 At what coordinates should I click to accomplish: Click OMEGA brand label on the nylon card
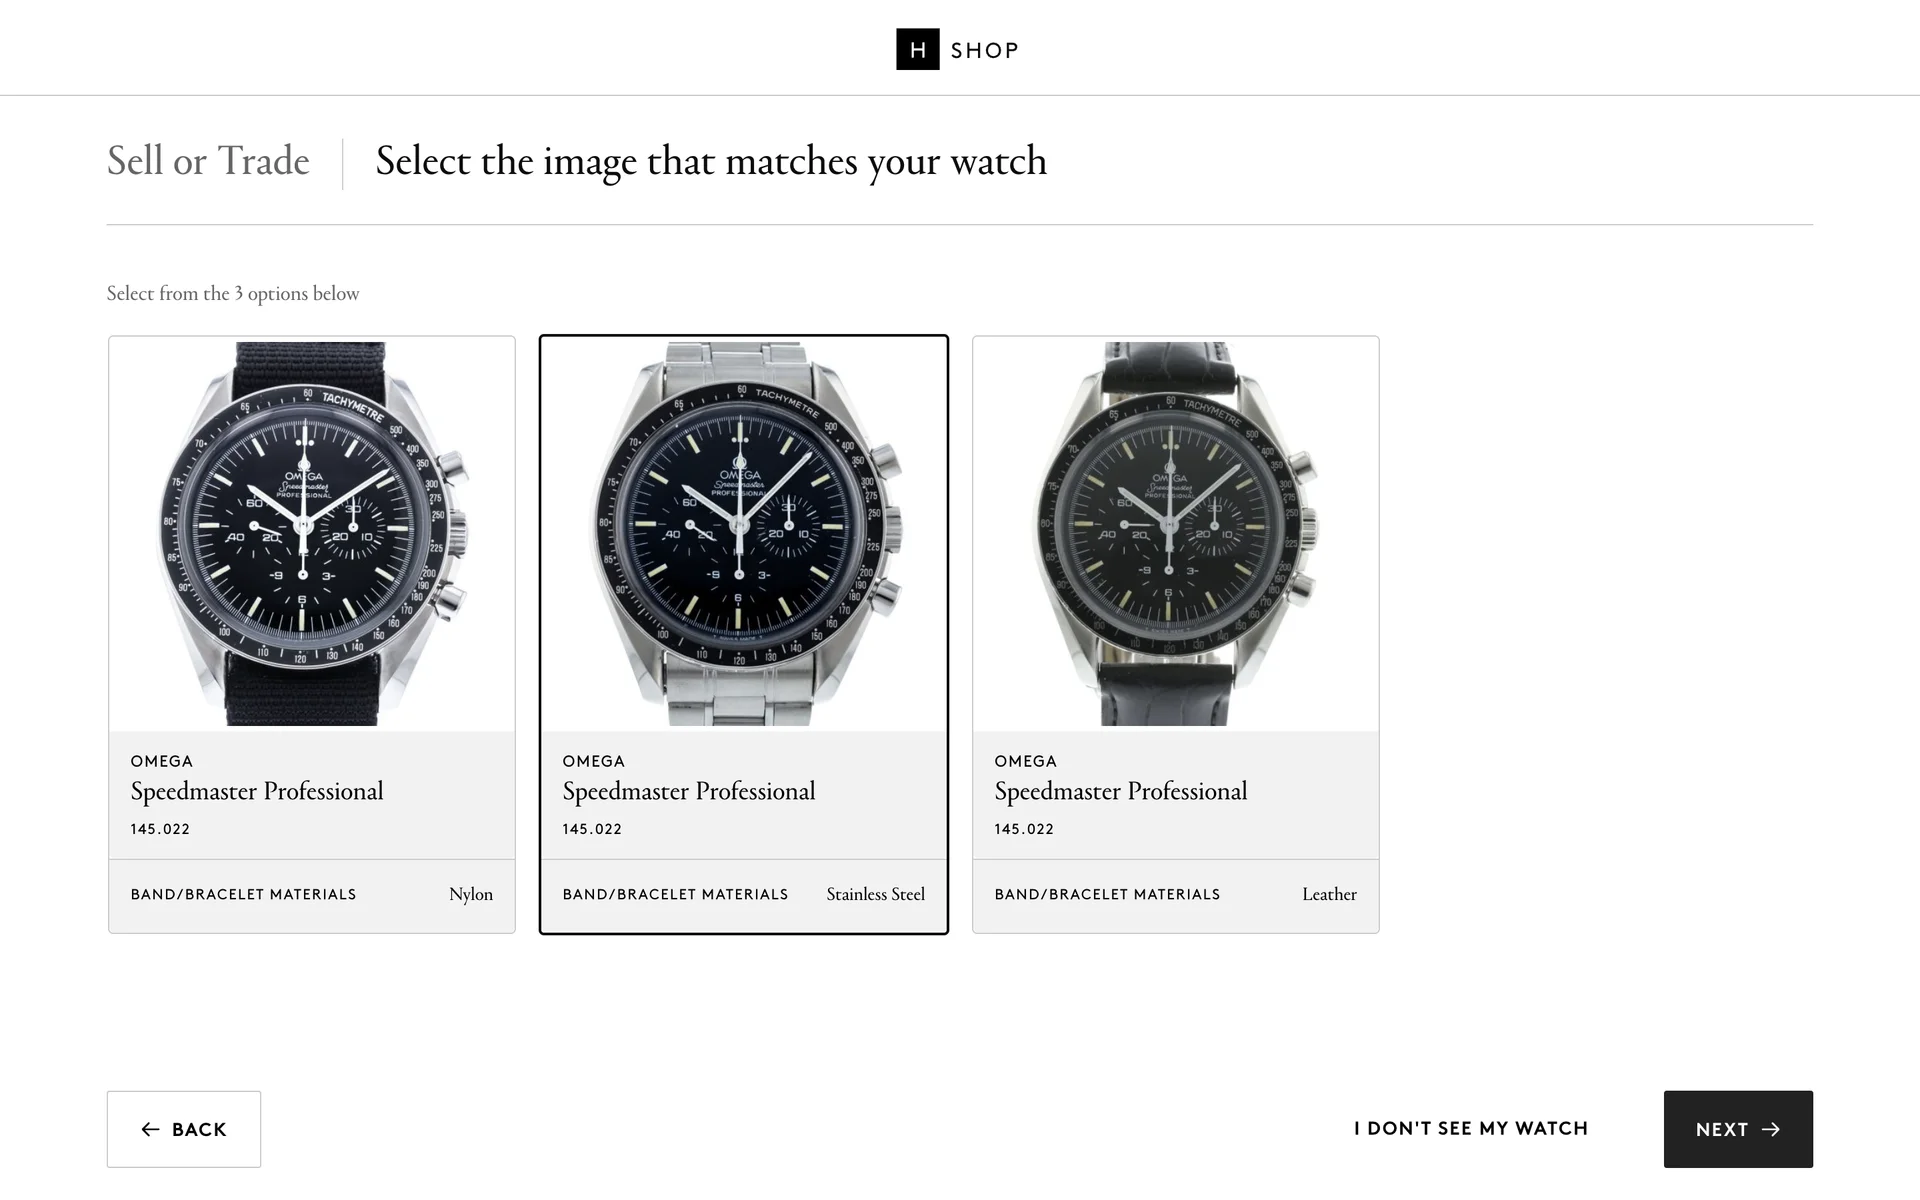pyautogui.click(x=161, y=761)
